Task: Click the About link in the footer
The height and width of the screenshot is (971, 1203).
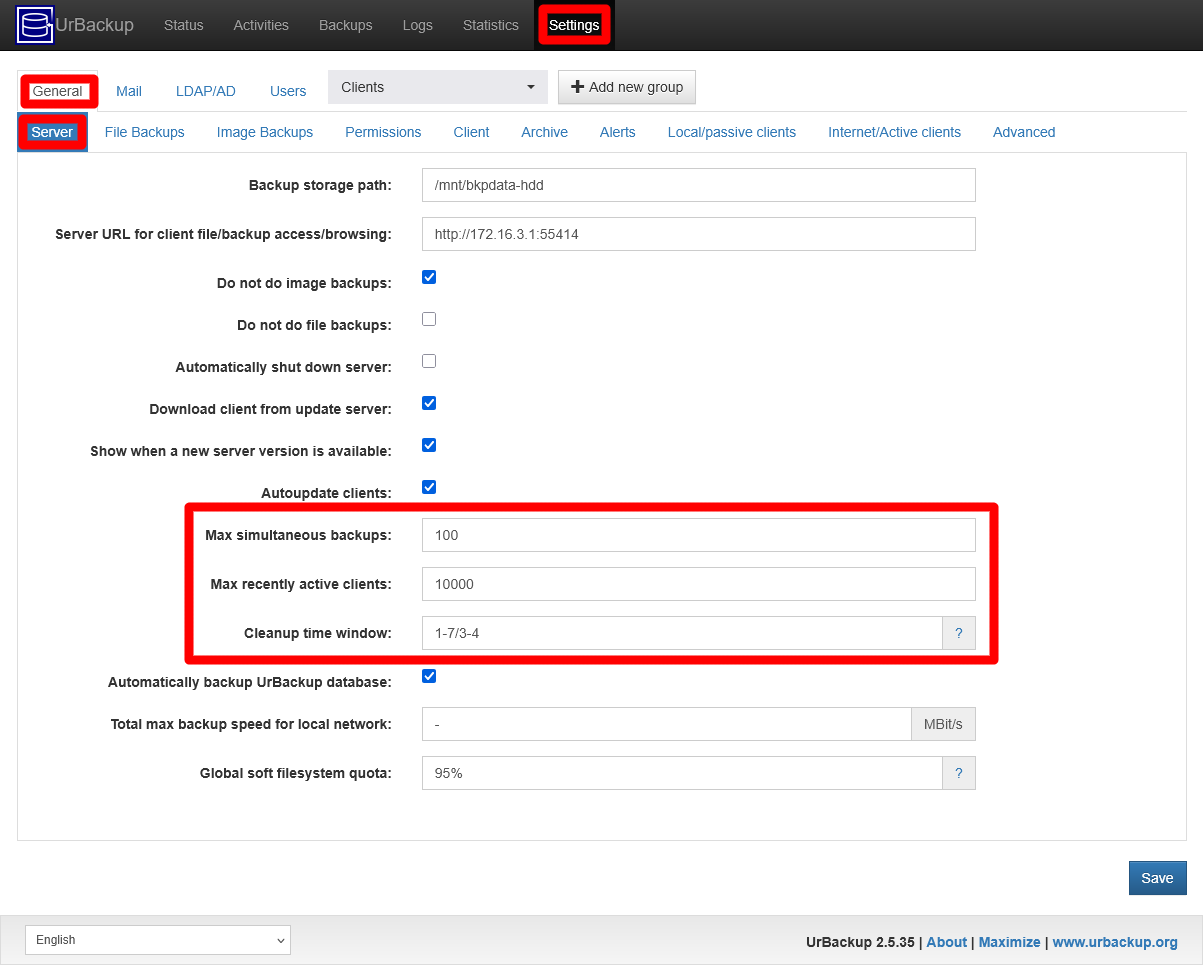Action: click(x=946, y=942)
